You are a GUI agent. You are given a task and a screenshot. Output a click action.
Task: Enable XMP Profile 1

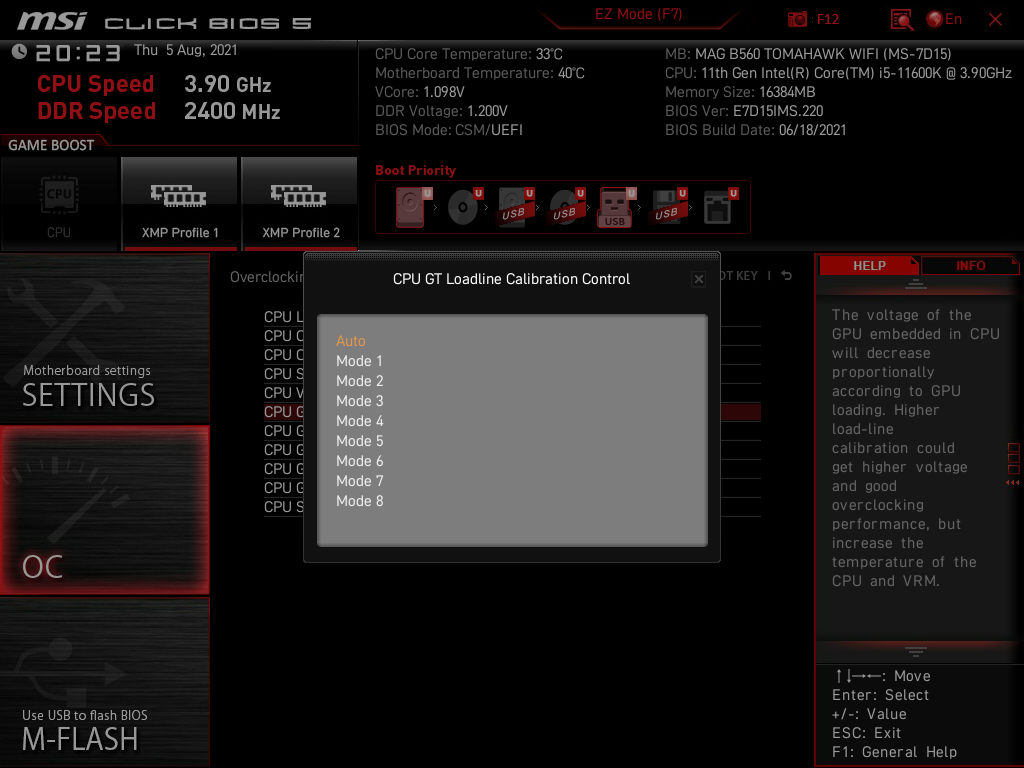pos(180,204)
